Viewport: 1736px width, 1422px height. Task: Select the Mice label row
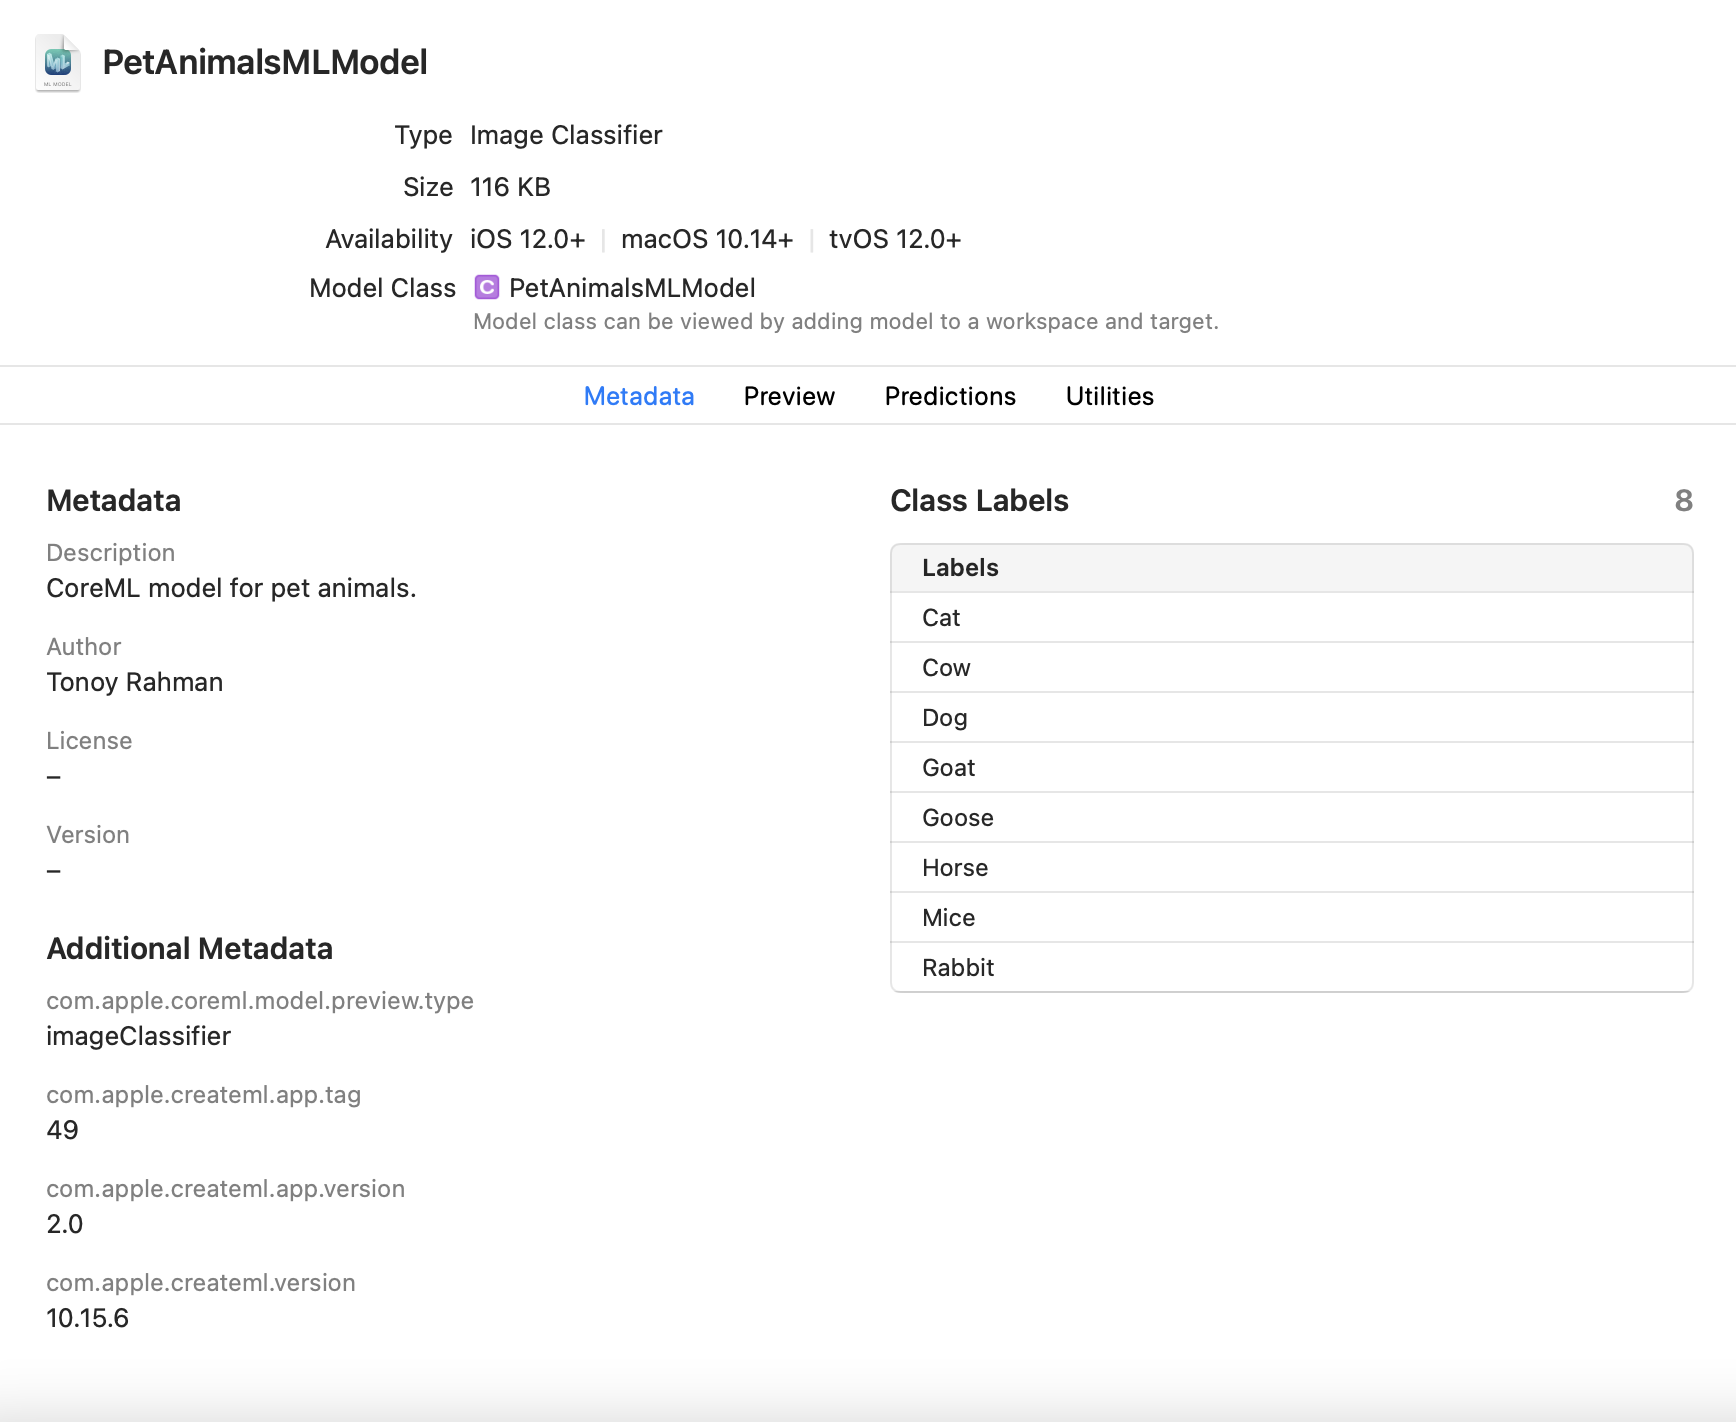[x=1292, y=918]
